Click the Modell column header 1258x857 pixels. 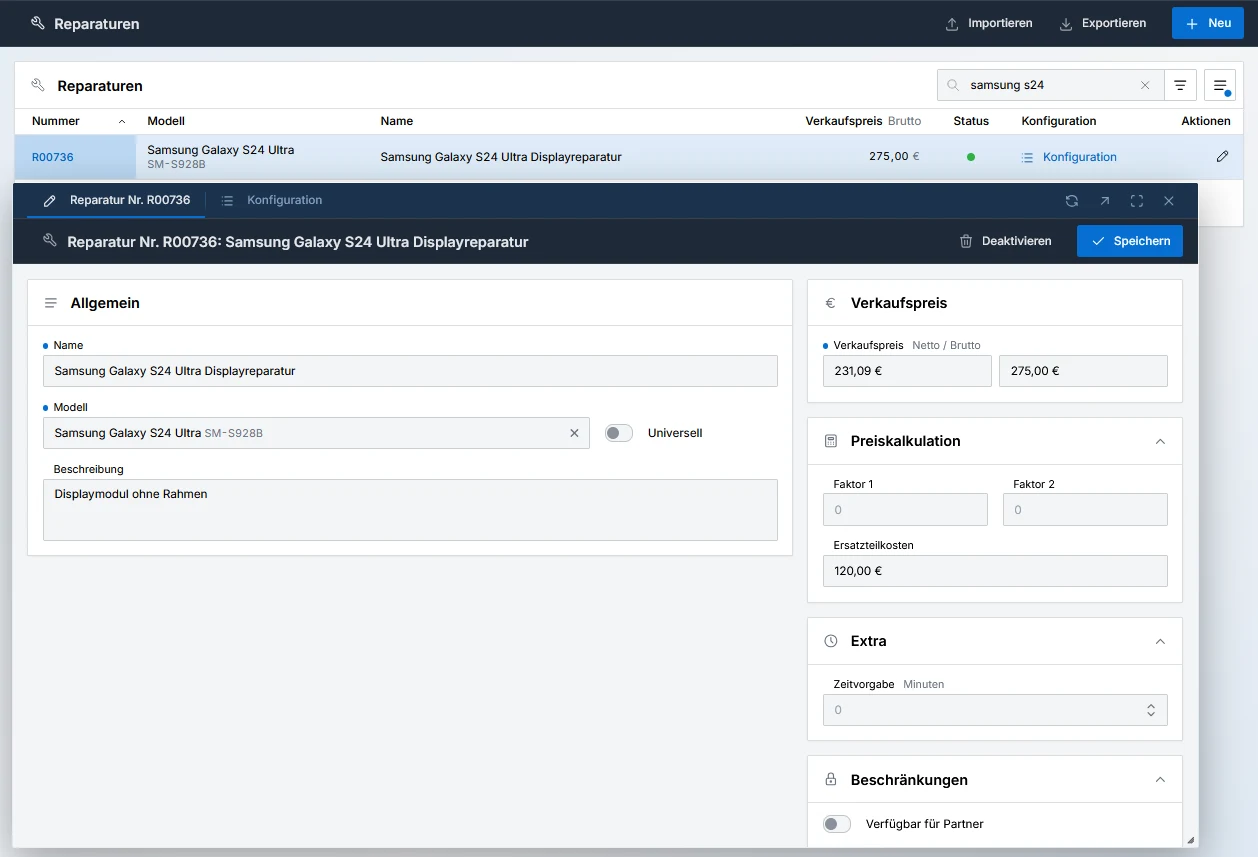[x=166, y=121]
